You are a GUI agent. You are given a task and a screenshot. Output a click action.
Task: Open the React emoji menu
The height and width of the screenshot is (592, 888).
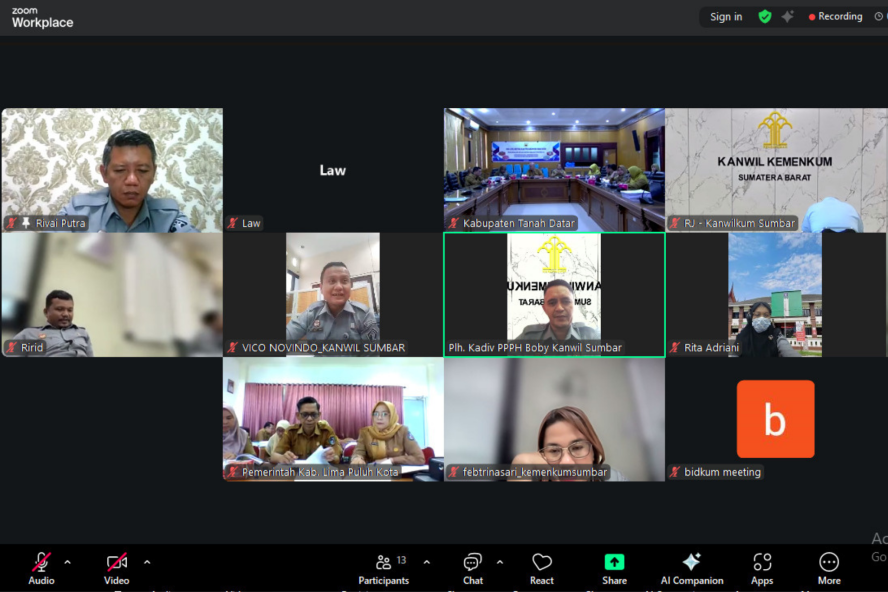tap(542, 568)
